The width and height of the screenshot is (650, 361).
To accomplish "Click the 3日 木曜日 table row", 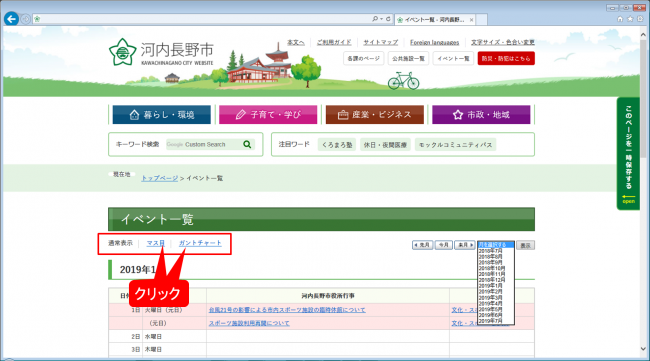I will coord(321,349).
